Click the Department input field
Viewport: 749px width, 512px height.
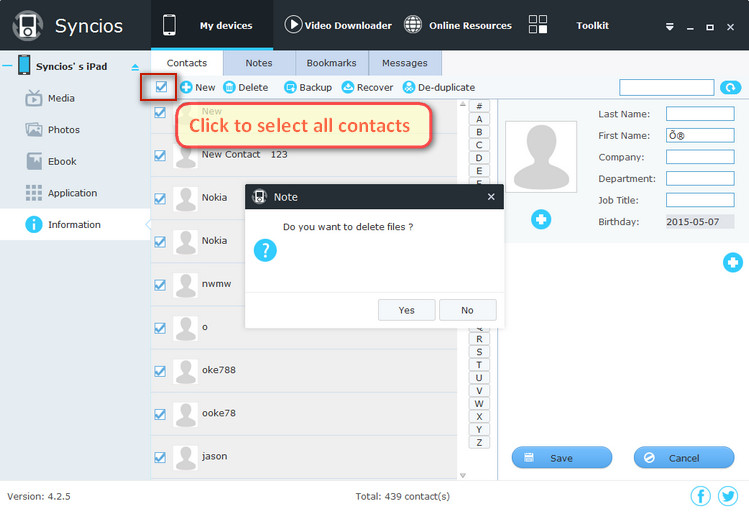[x=700, y=178]
